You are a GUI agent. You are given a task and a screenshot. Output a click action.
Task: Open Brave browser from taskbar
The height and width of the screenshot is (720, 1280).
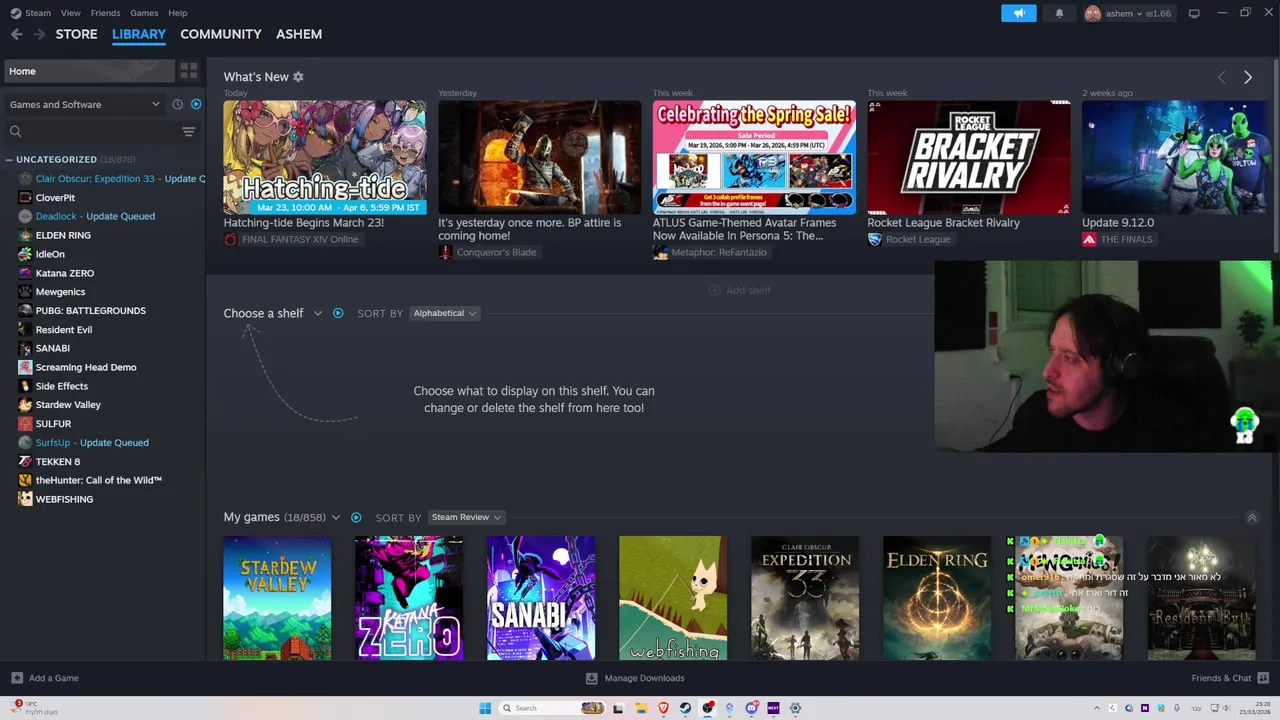tap(663, 708)
